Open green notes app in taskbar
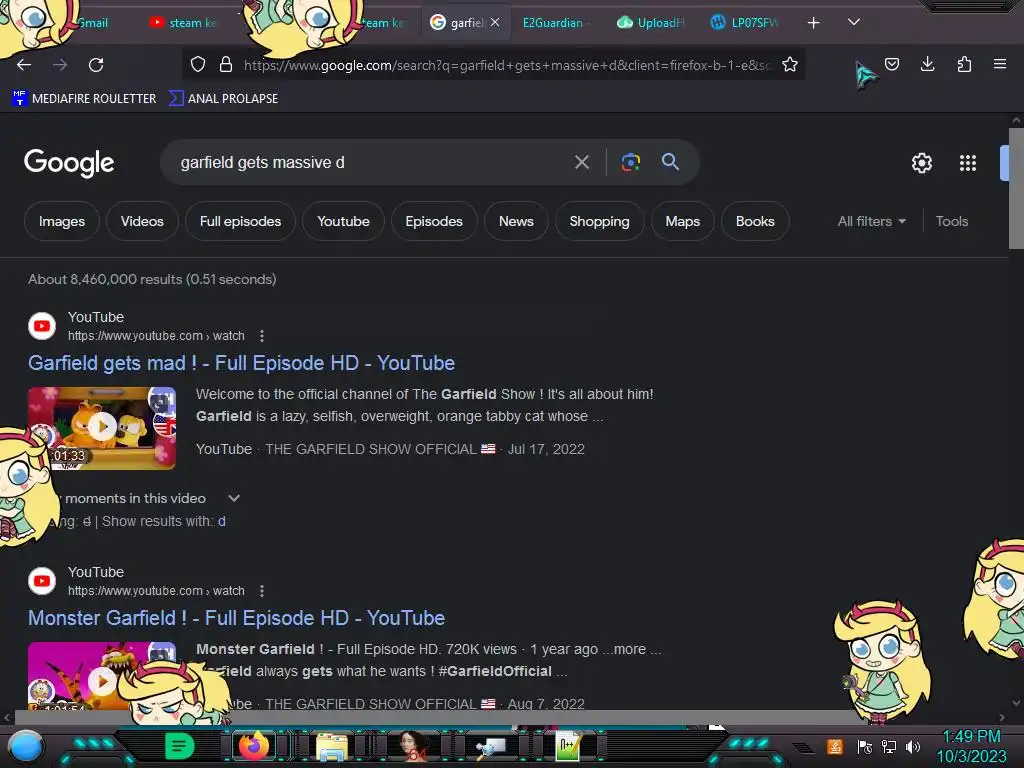This screenshot has width=1024, height=768. point(179,746)
